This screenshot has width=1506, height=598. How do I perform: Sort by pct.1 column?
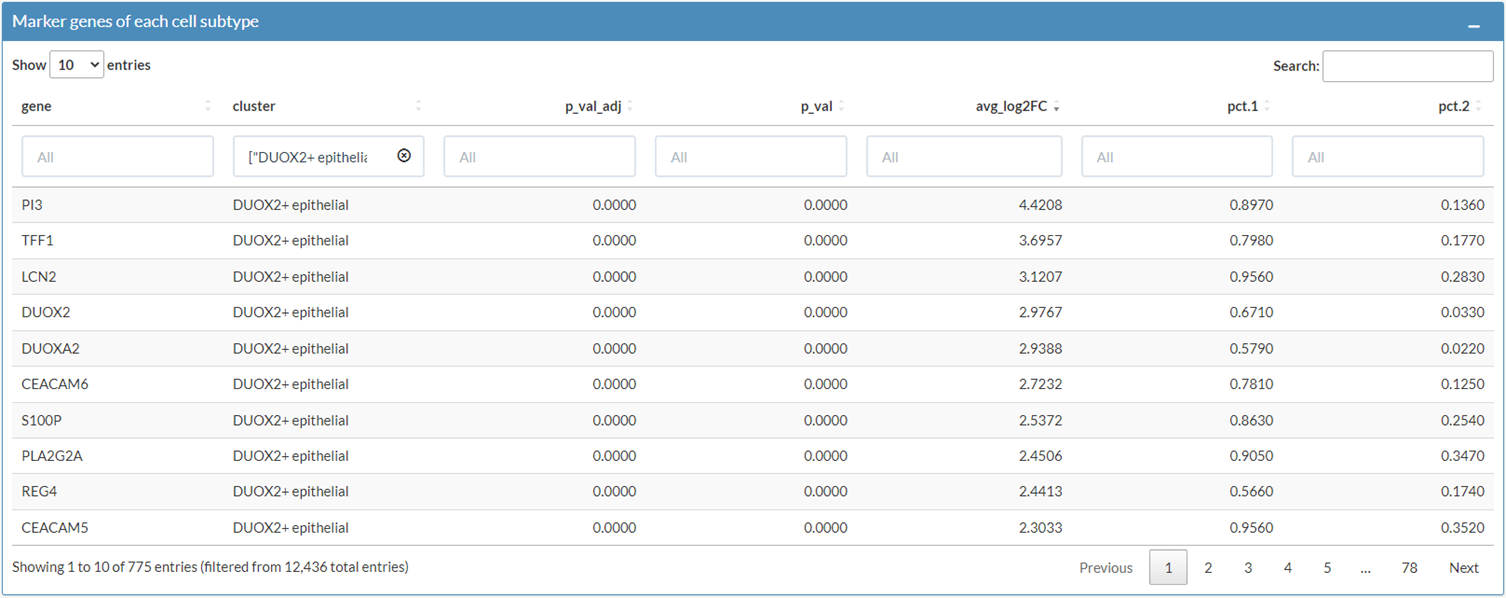(1242, 106)
